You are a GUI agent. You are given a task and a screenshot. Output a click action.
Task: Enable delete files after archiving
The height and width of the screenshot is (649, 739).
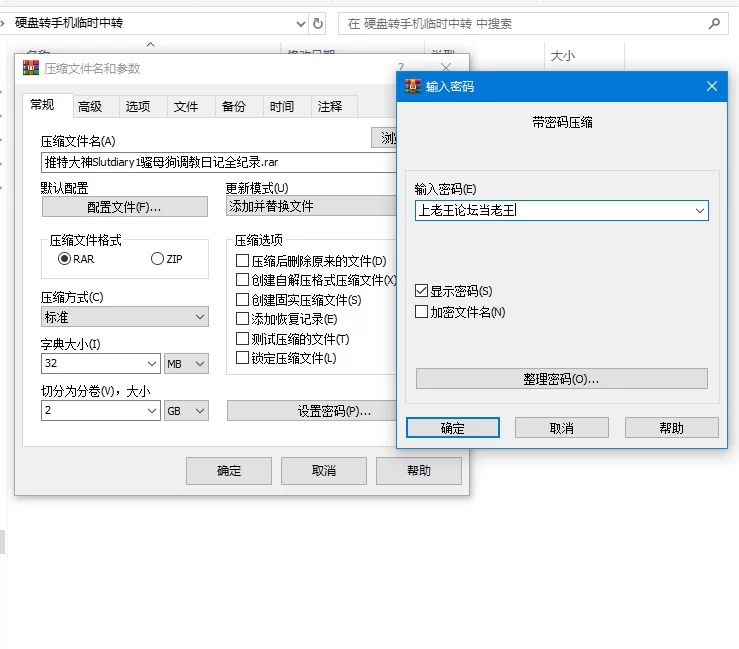pos(242,261)
